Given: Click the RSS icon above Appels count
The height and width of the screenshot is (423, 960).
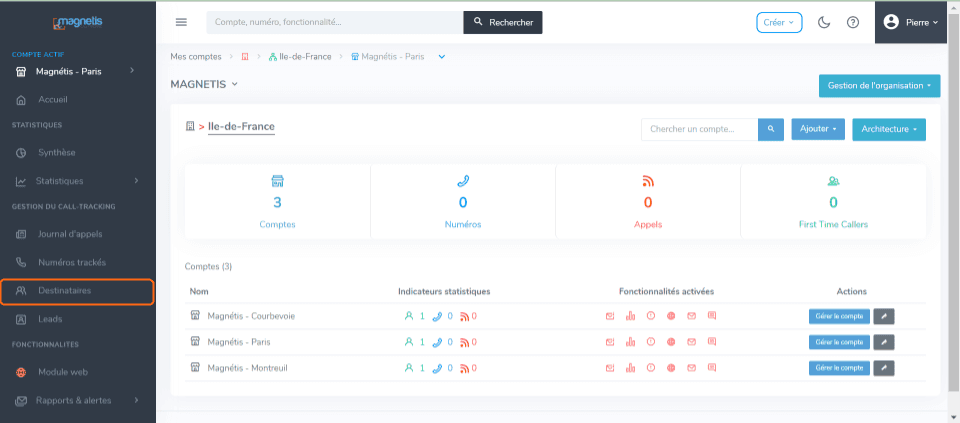Looking at the screenshot, I should (x=648, y=181).
